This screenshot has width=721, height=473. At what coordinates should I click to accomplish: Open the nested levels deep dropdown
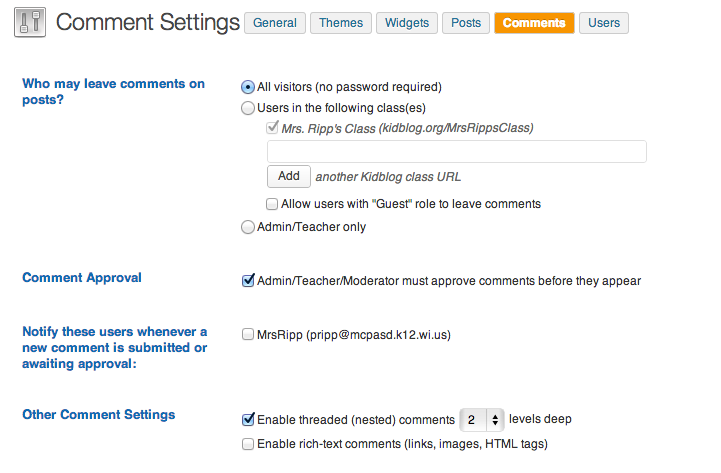click(x=481, y=420)
